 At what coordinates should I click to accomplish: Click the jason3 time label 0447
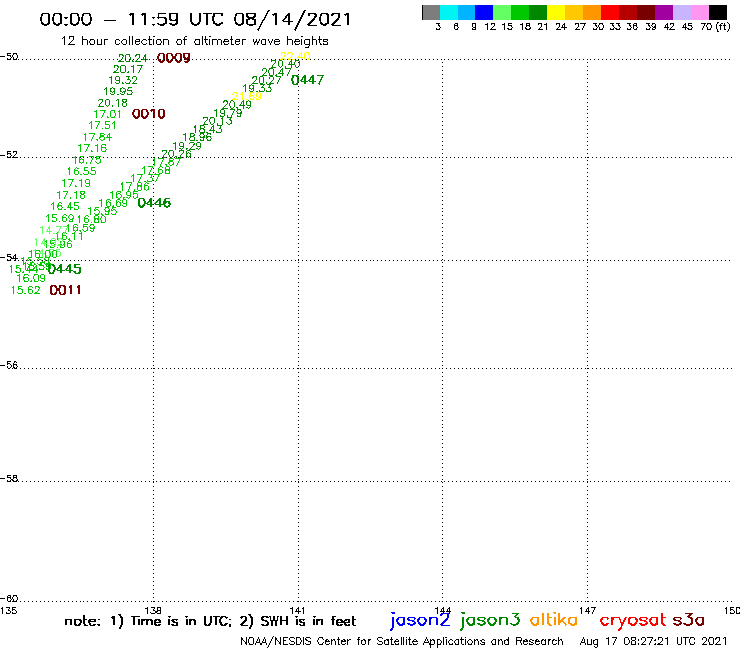[307, 80]
